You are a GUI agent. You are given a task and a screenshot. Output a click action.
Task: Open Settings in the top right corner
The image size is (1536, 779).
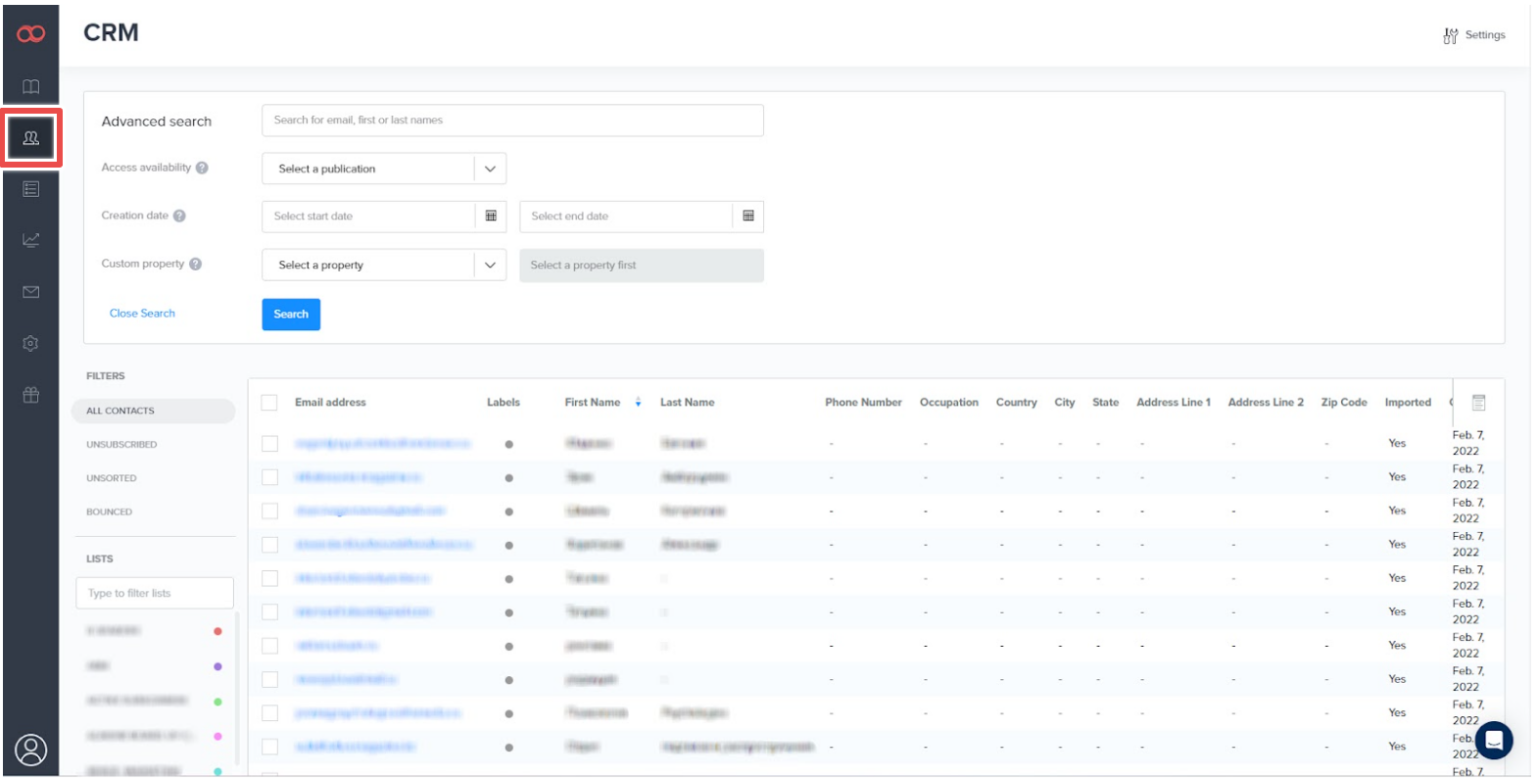click(1472, 34)
